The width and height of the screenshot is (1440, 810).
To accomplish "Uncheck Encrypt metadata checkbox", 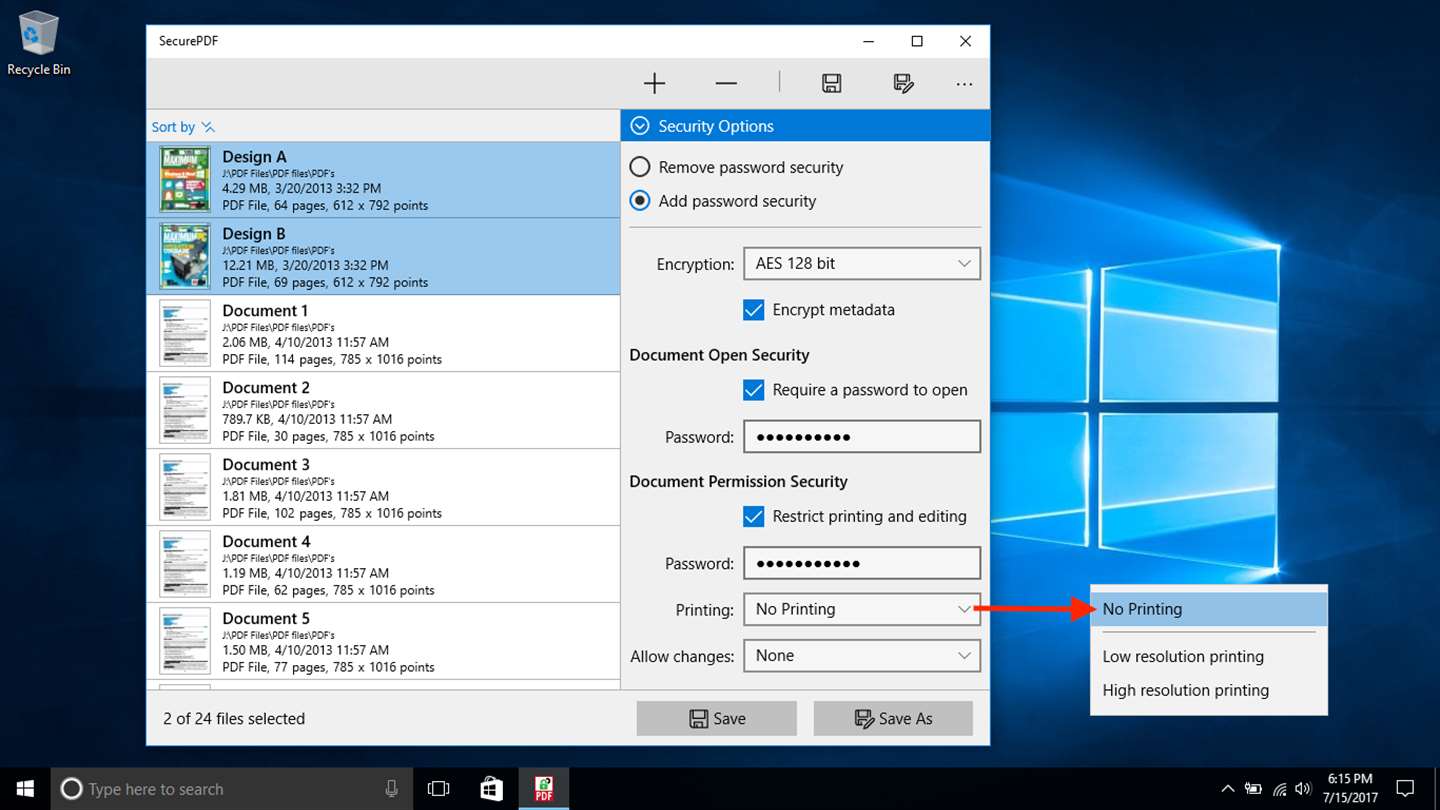I will click(x=754, y=310).
